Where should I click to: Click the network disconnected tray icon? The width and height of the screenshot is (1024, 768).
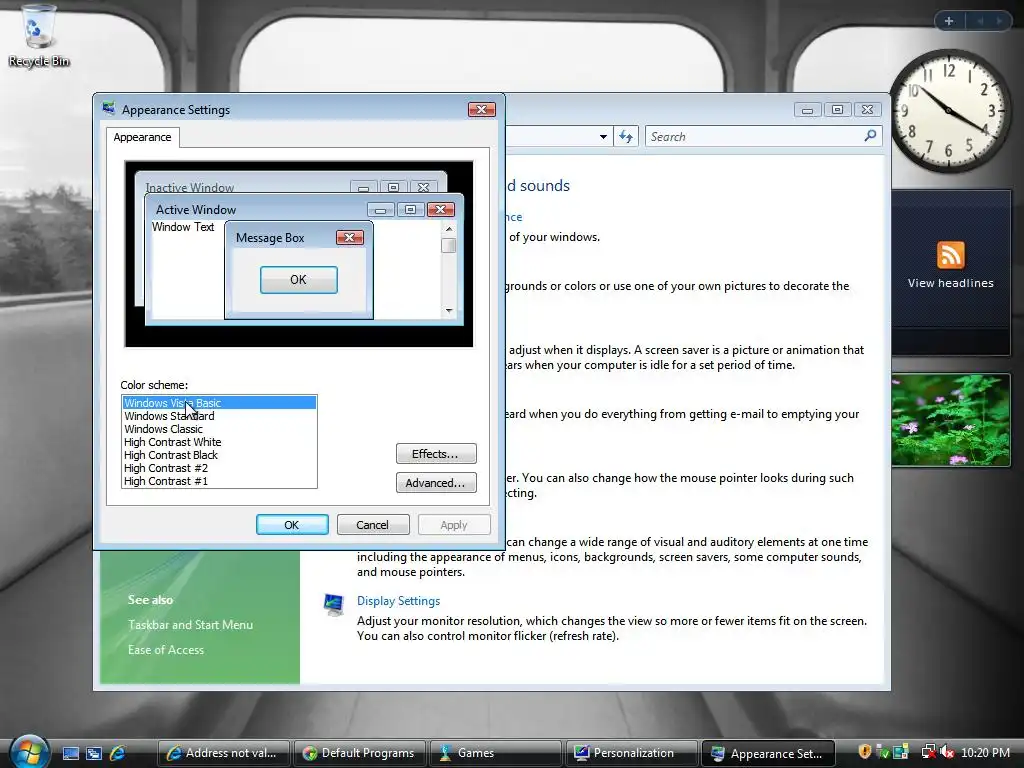(x=928, y=752)
